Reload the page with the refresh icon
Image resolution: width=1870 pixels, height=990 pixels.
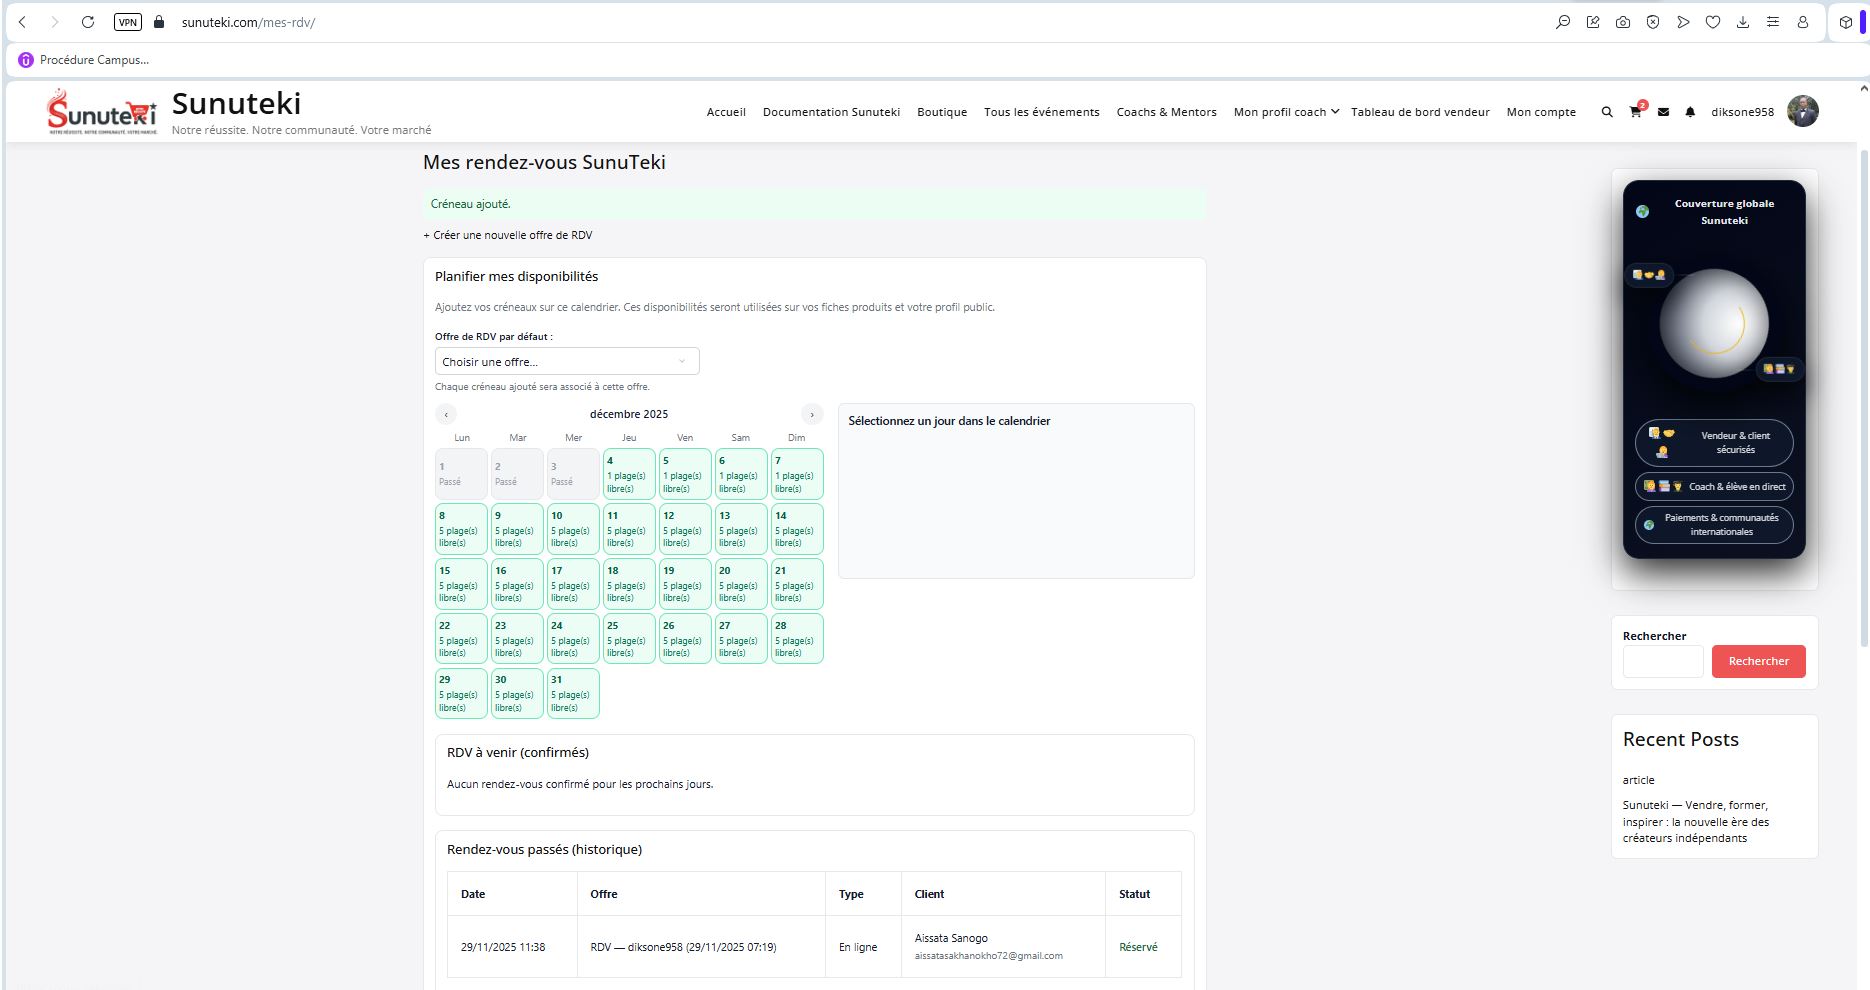pyautogui.click(x=88, y=22)
